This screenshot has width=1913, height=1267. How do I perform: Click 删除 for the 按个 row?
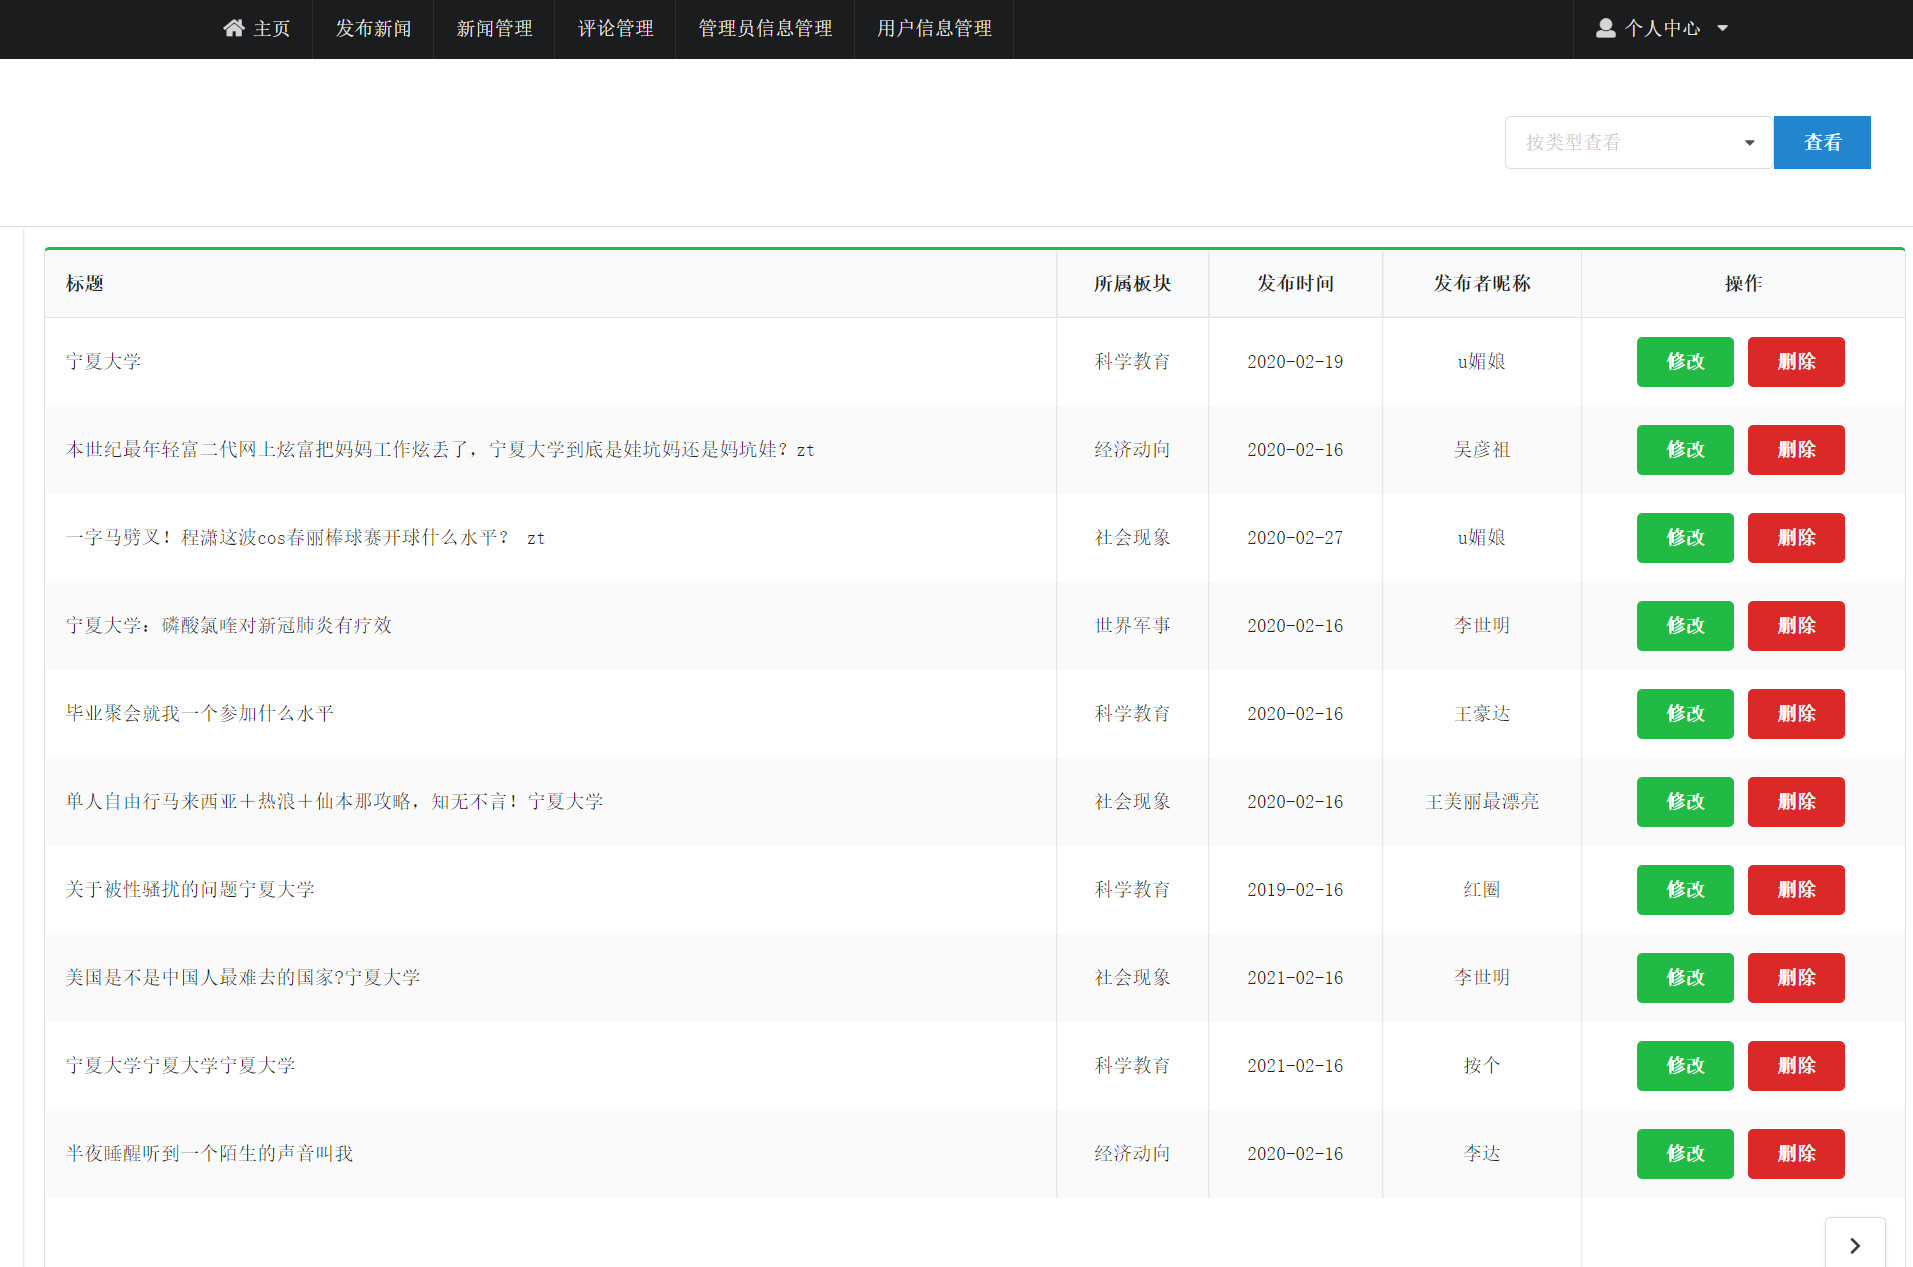1796,1066
